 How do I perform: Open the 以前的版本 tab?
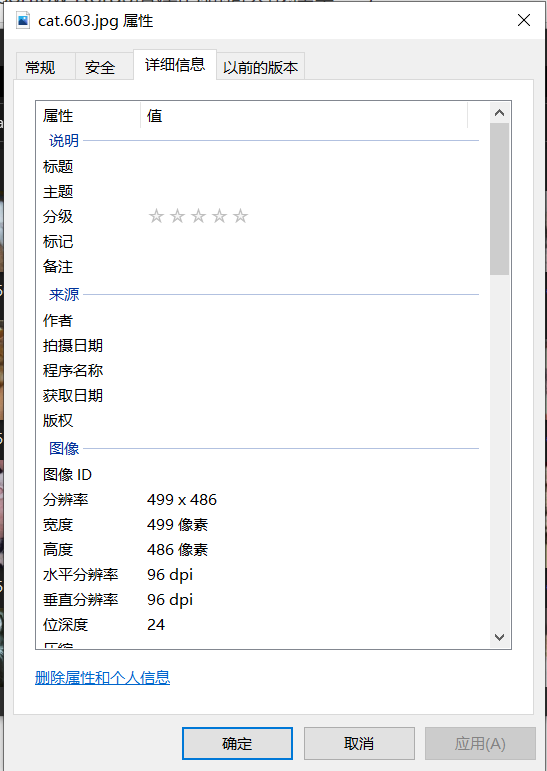(260, 66)
